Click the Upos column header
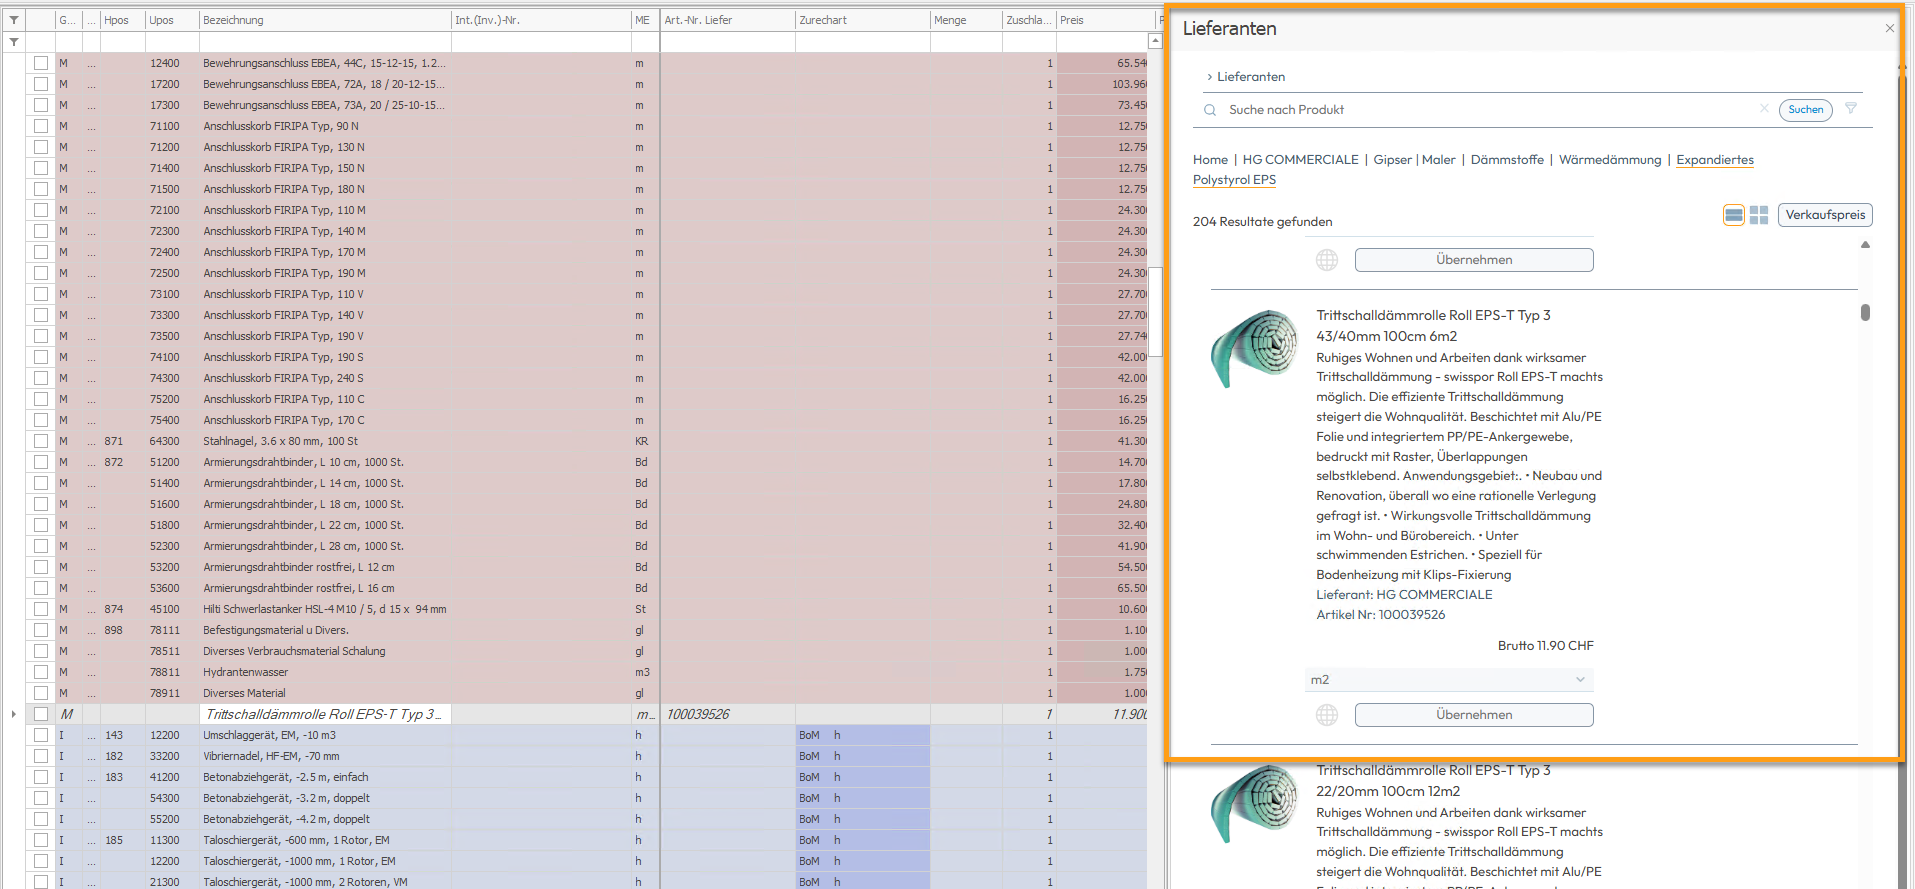 pyautogui.click(x=172, y=20)
